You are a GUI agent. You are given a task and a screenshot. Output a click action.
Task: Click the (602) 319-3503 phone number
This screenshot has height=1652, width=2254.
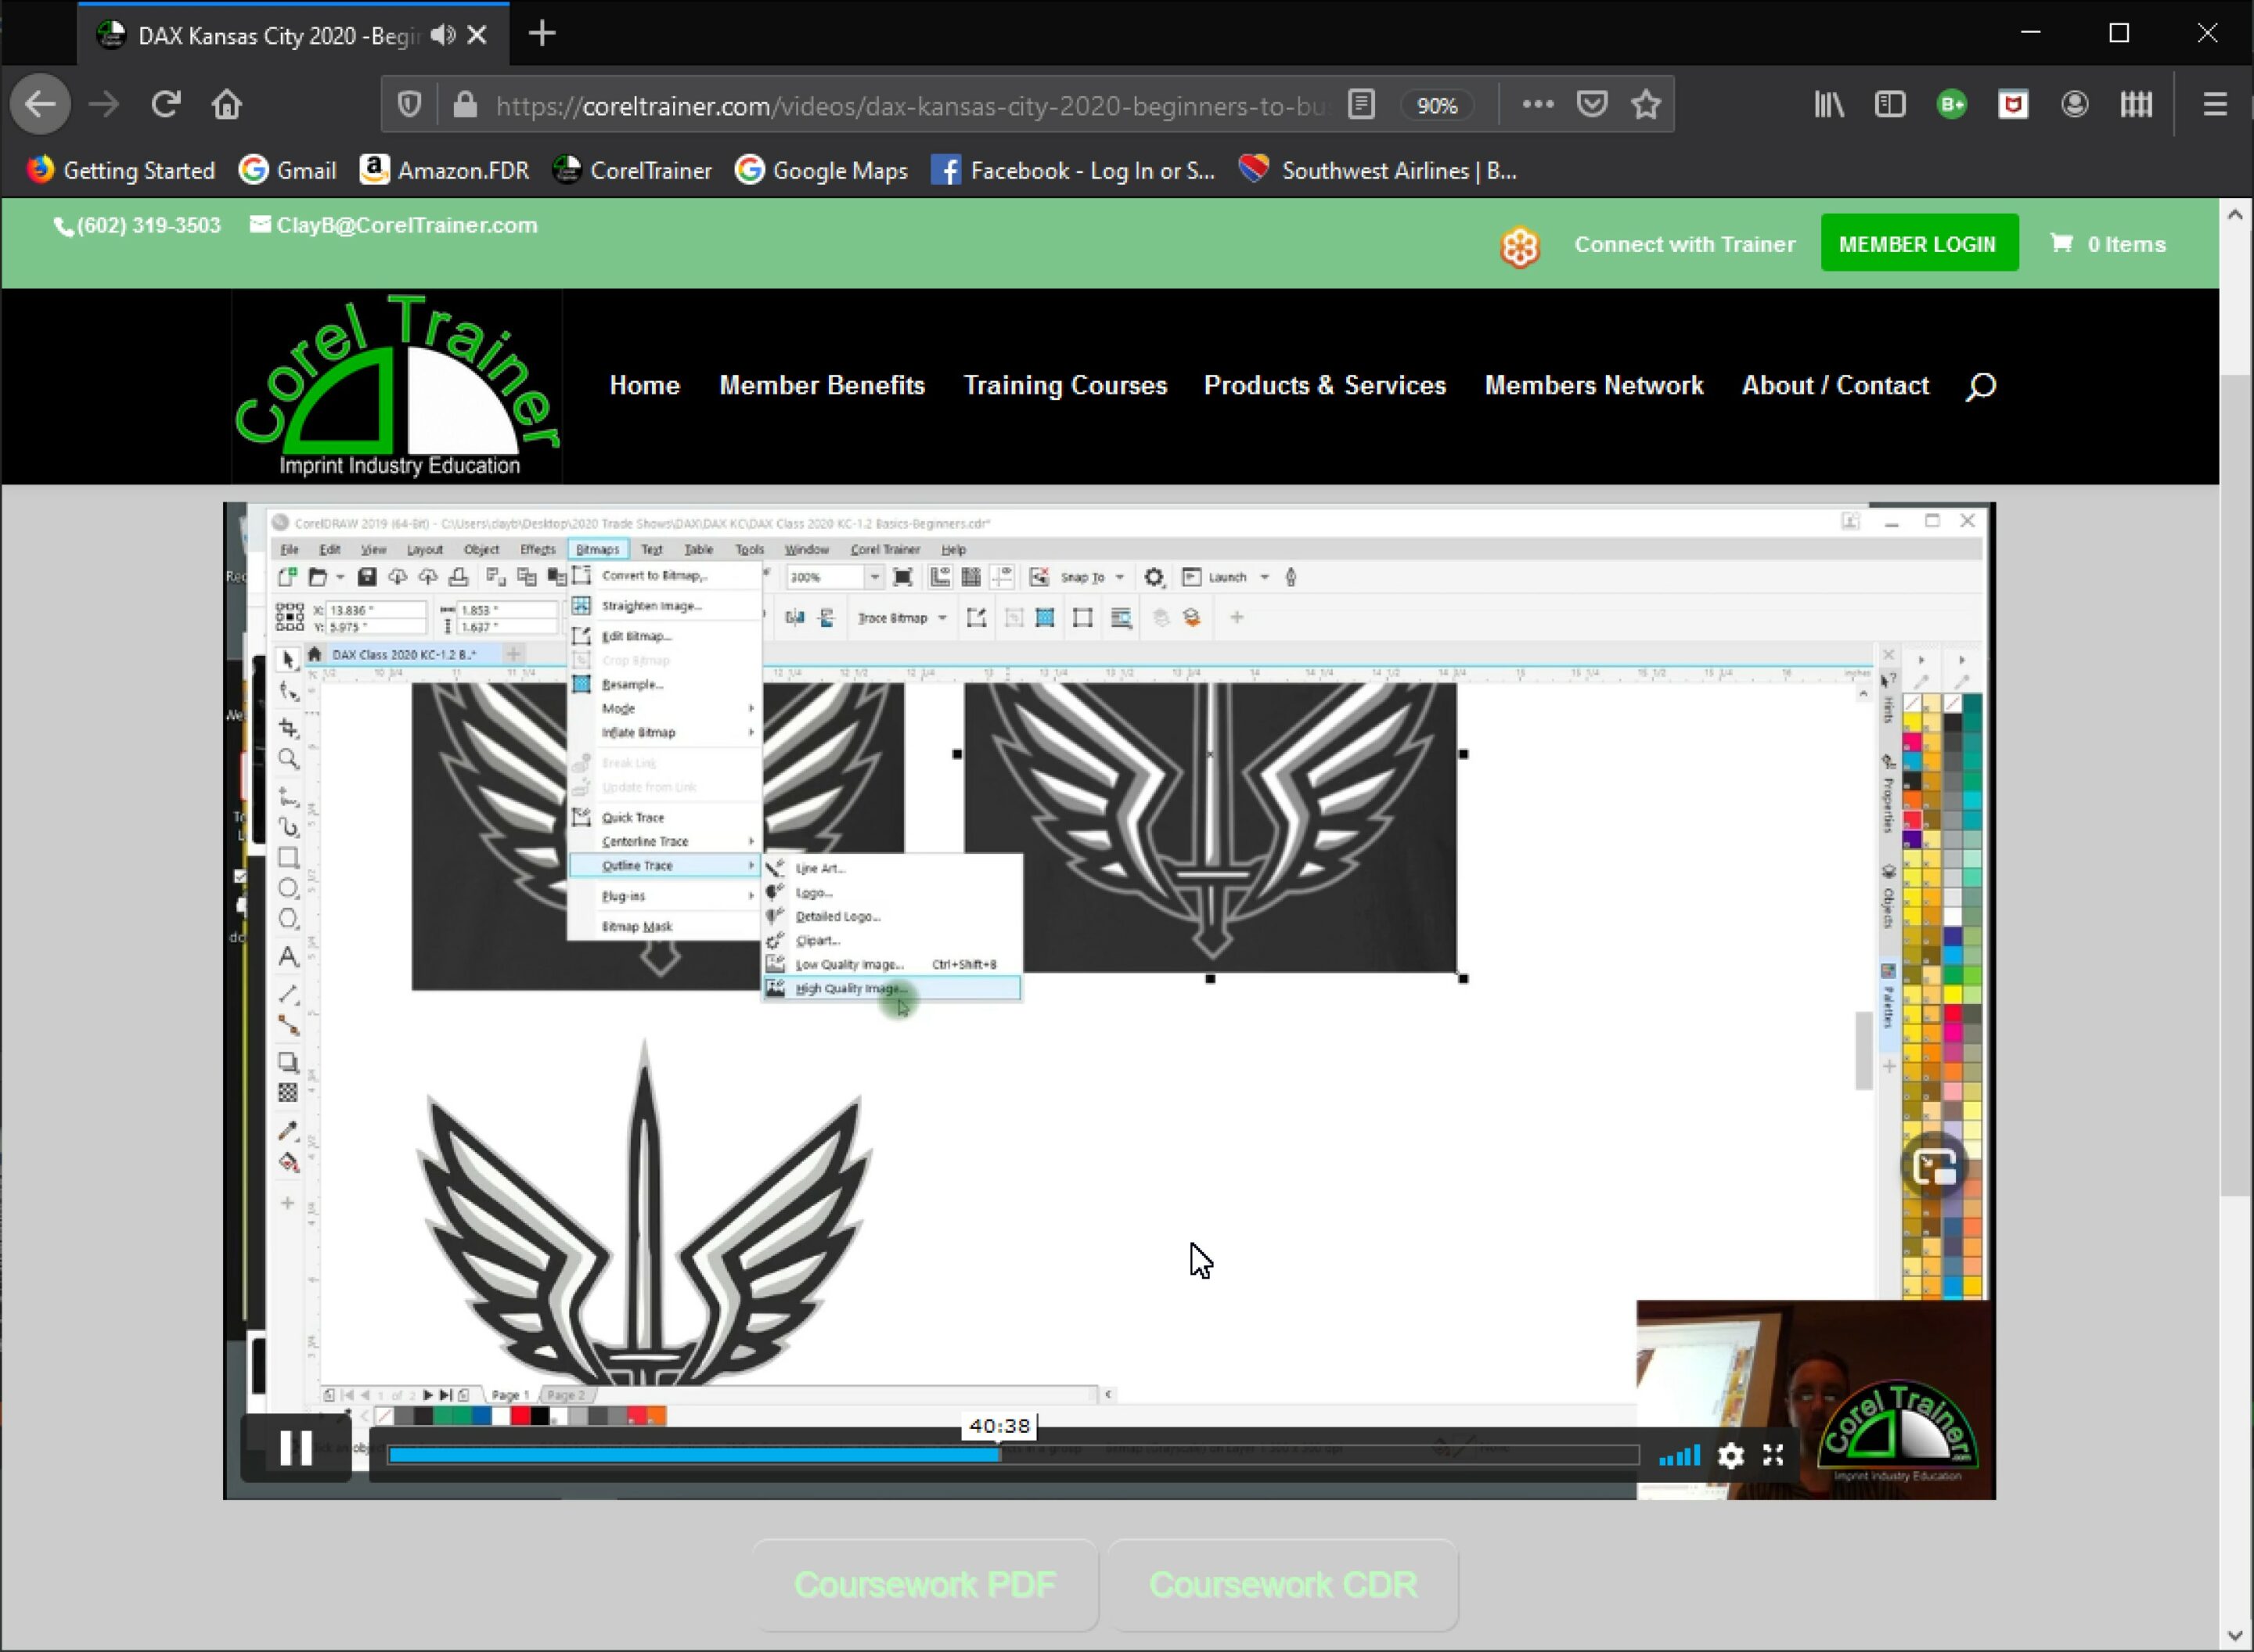point(137,225)
